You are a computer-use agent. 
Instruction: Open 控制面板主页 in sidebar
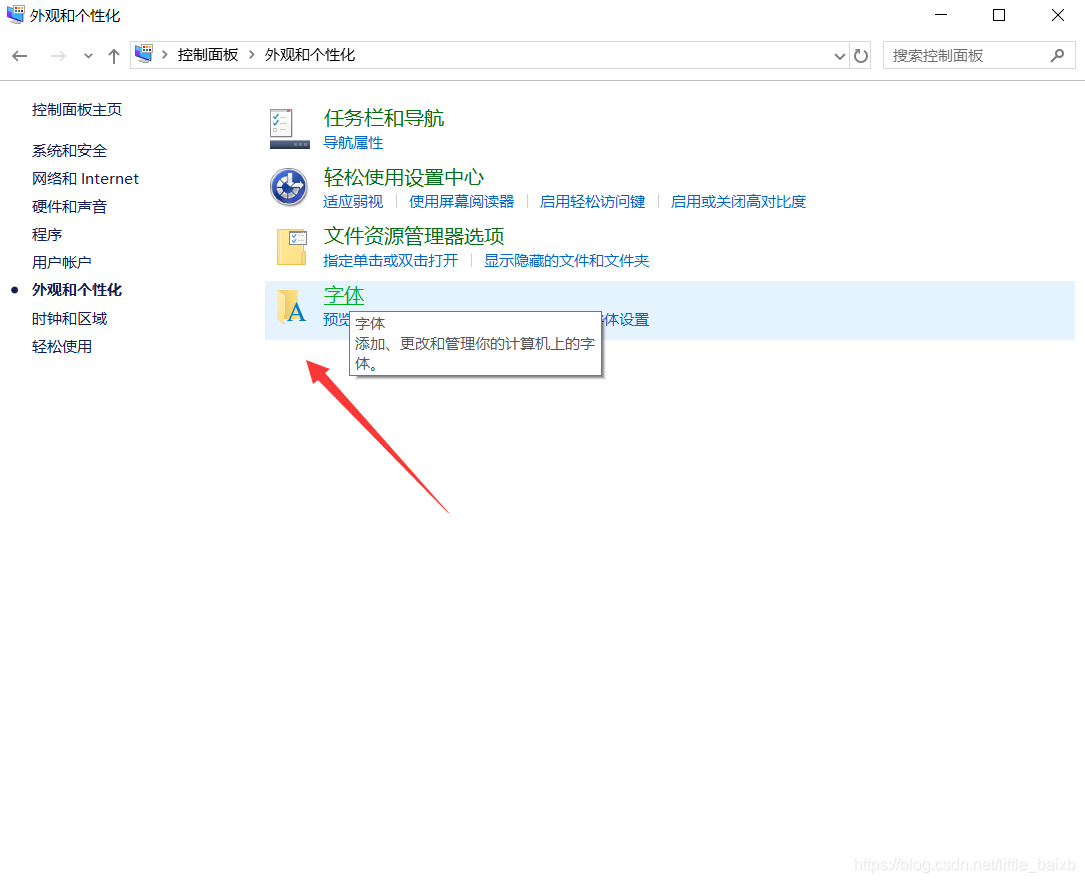click(77, 109)
